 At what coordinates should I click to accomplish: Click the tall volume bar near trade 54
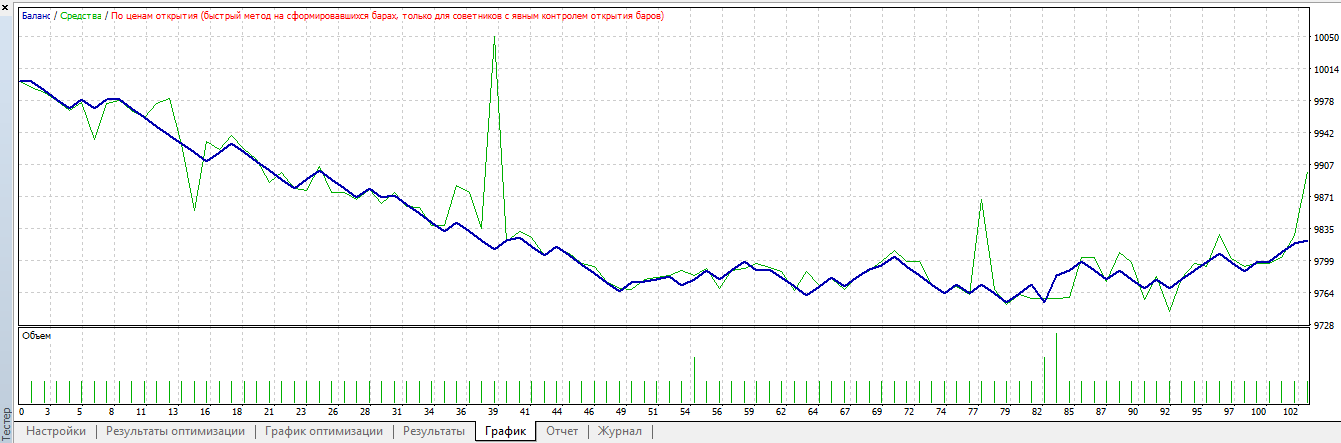(x=694, y=360)
